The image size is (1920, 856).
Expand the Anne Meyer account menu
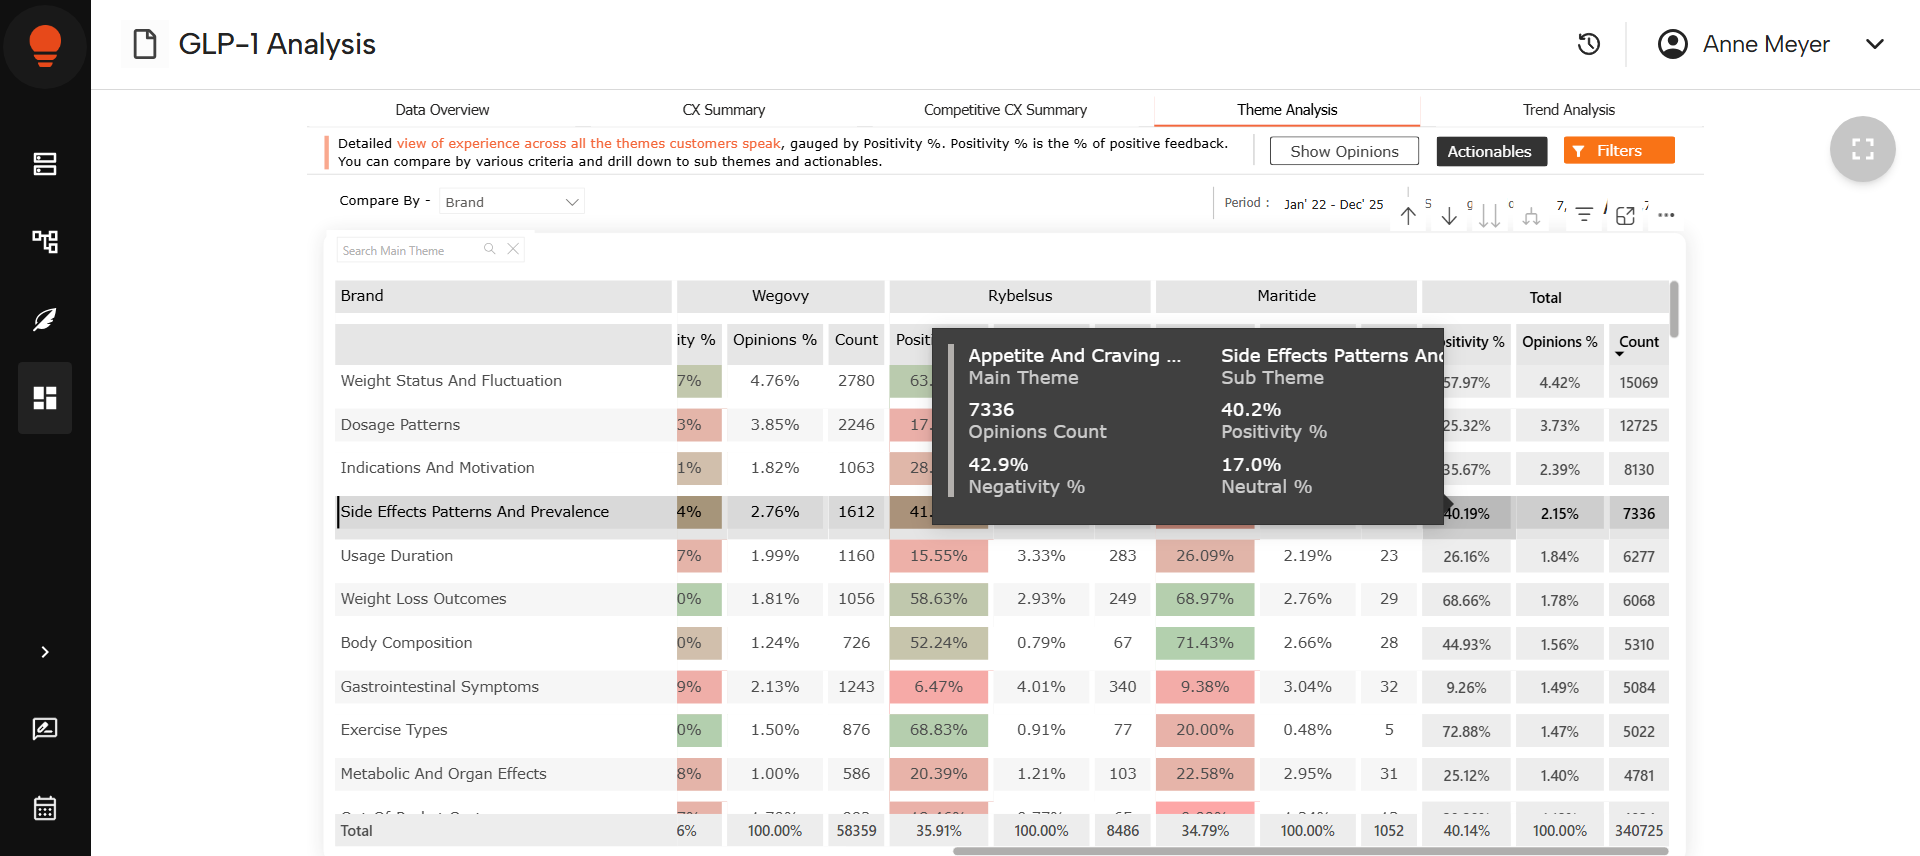click(1875, 44)
